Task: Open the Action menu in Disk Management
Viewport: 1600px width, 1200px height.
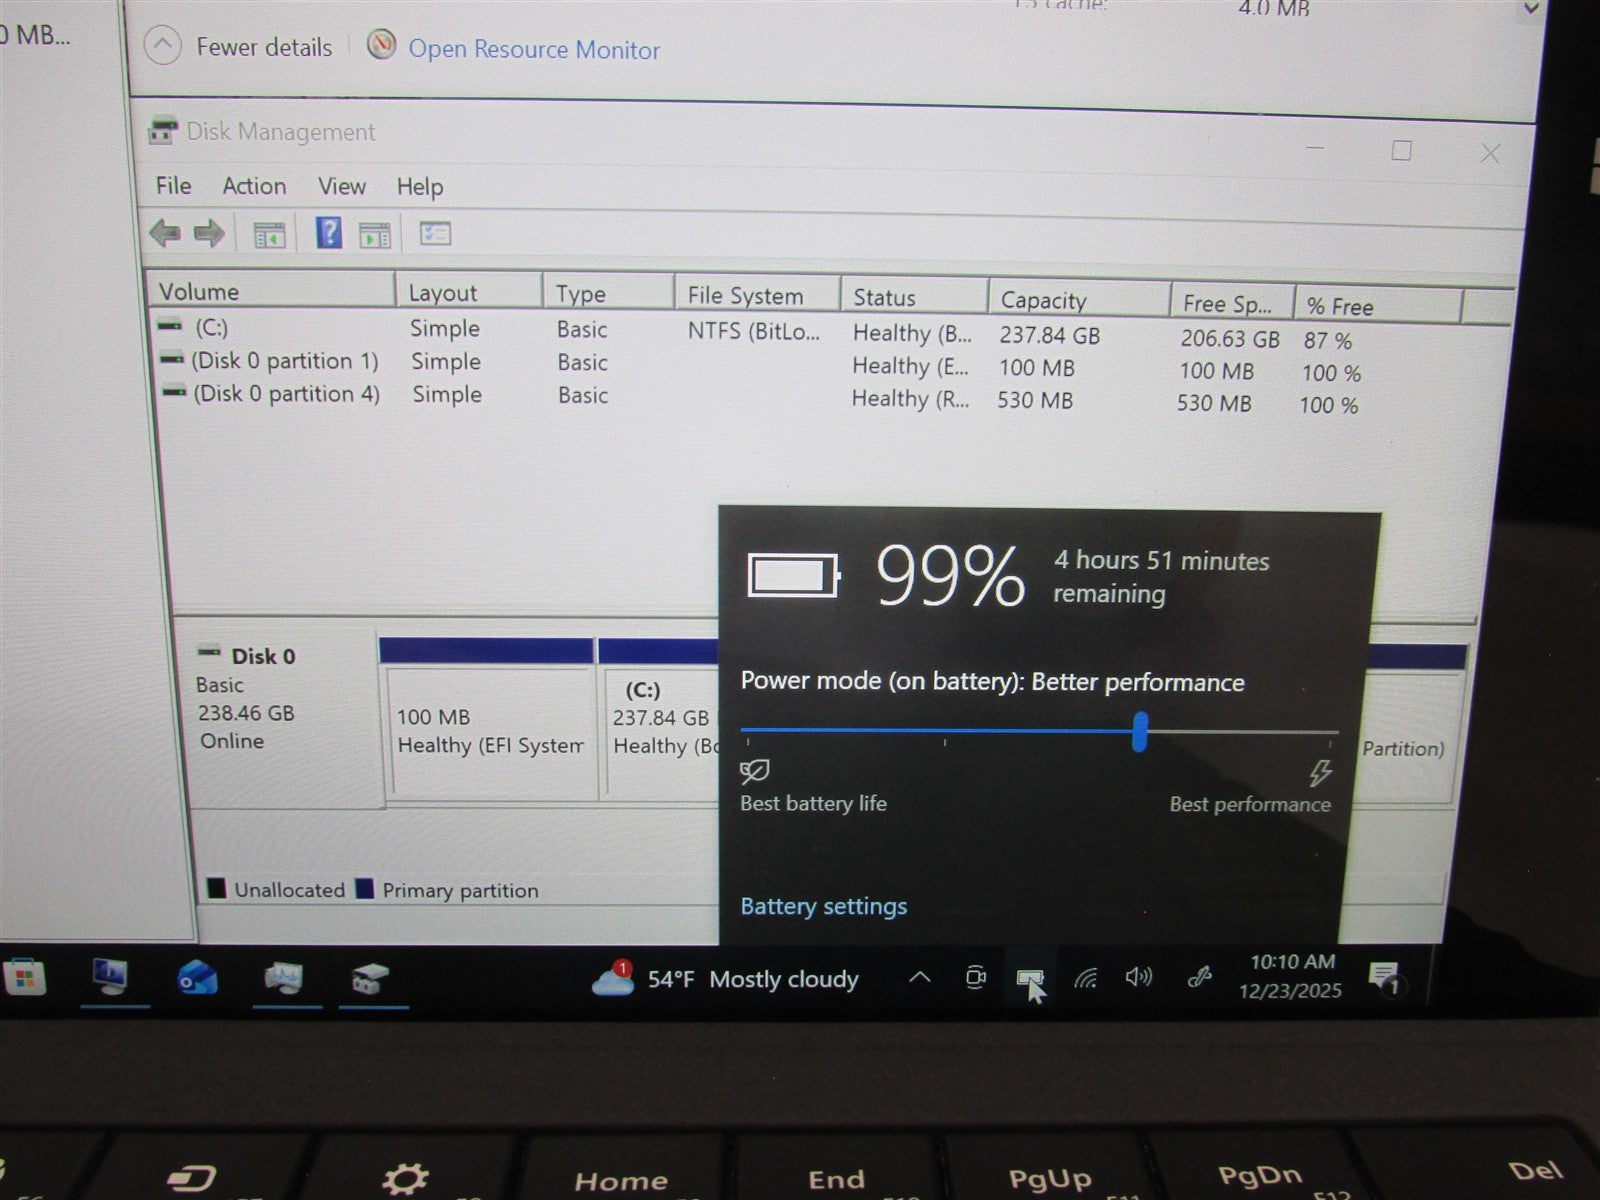Action: pos(253,187)
